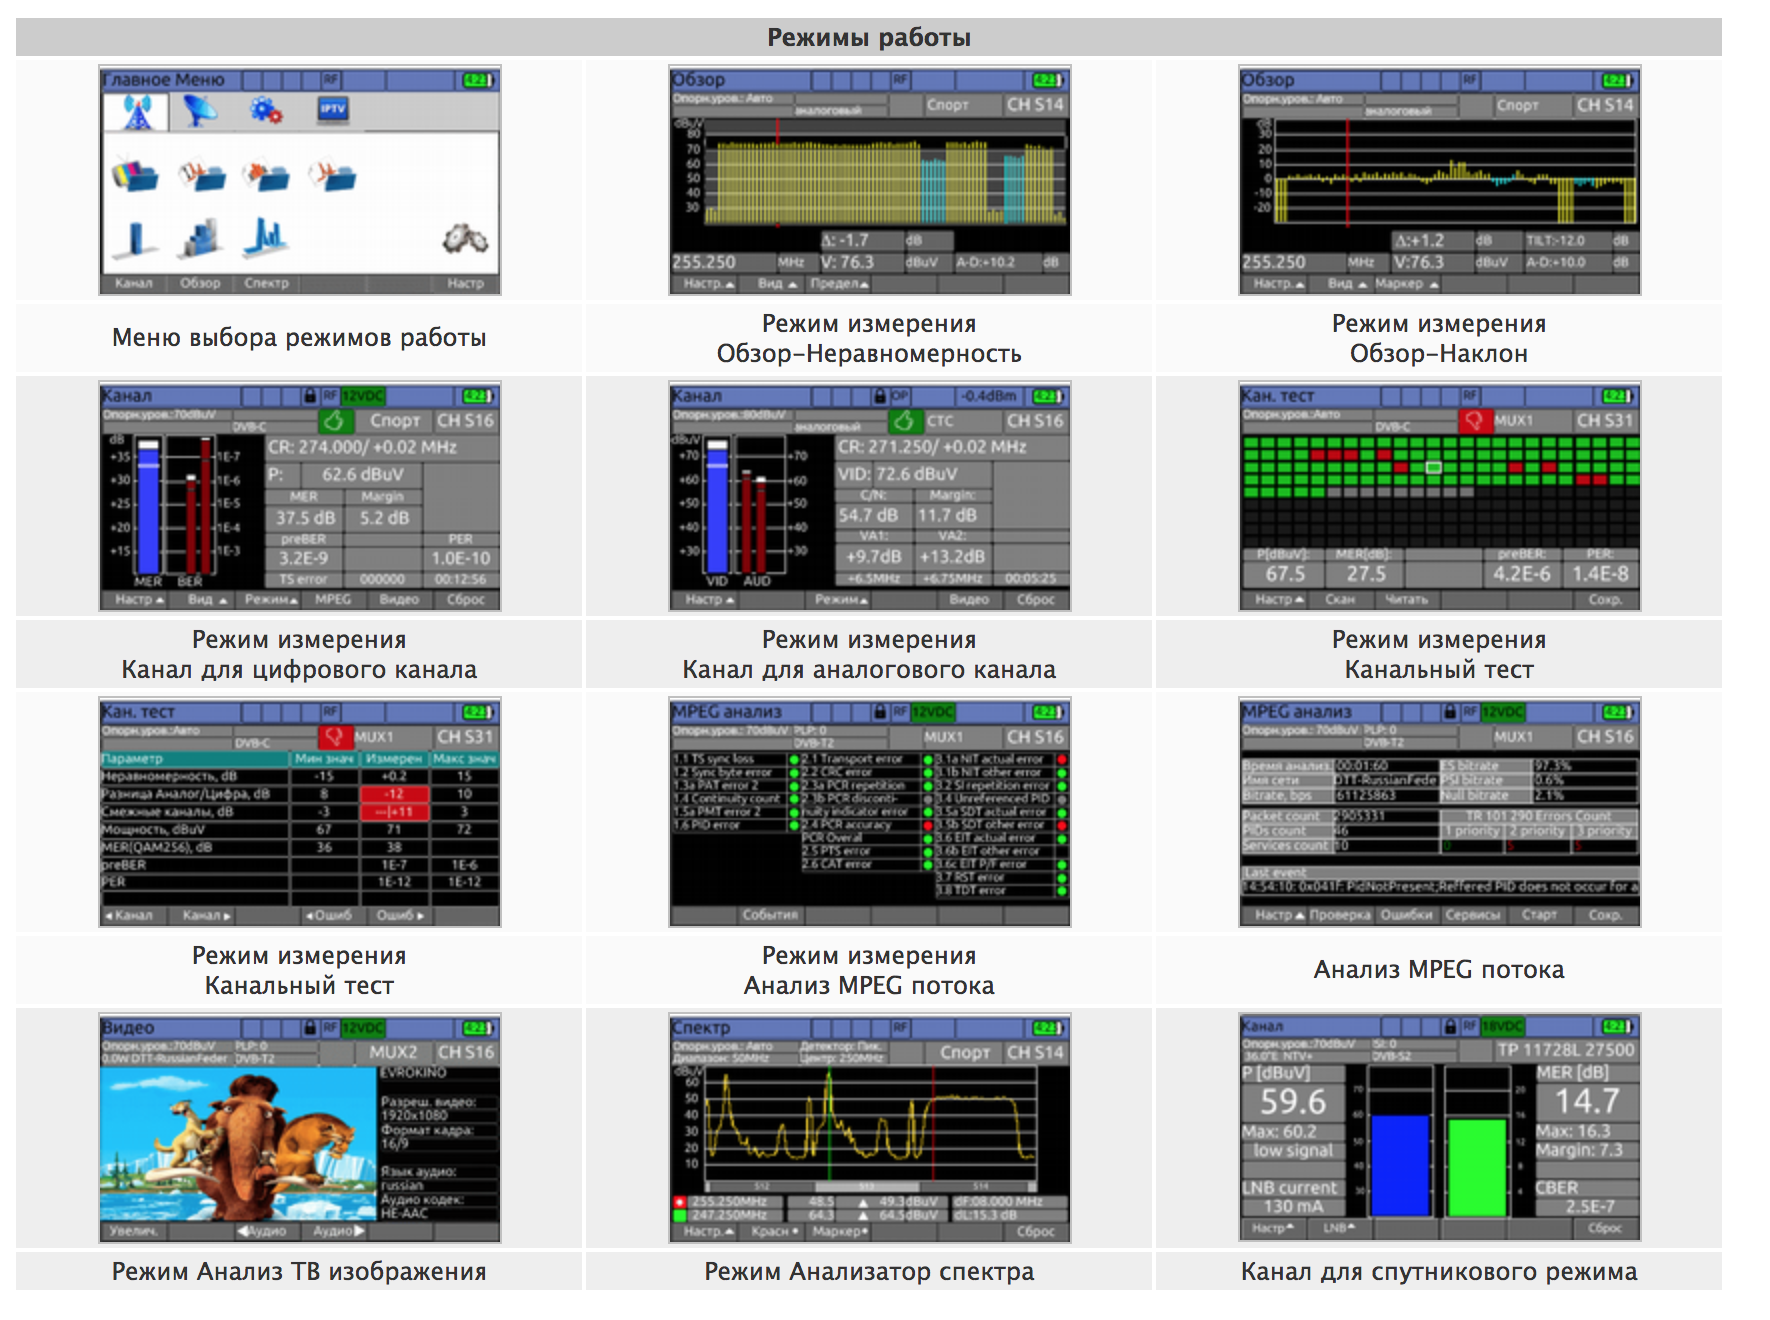Click the spectrum peaks chart icon

coord(267,238)
